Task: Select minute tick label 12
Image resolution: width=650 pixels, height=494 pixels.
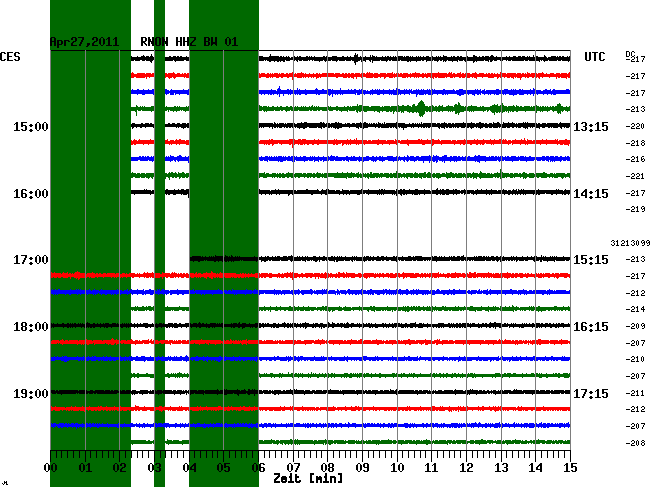Action: (466, 468)
